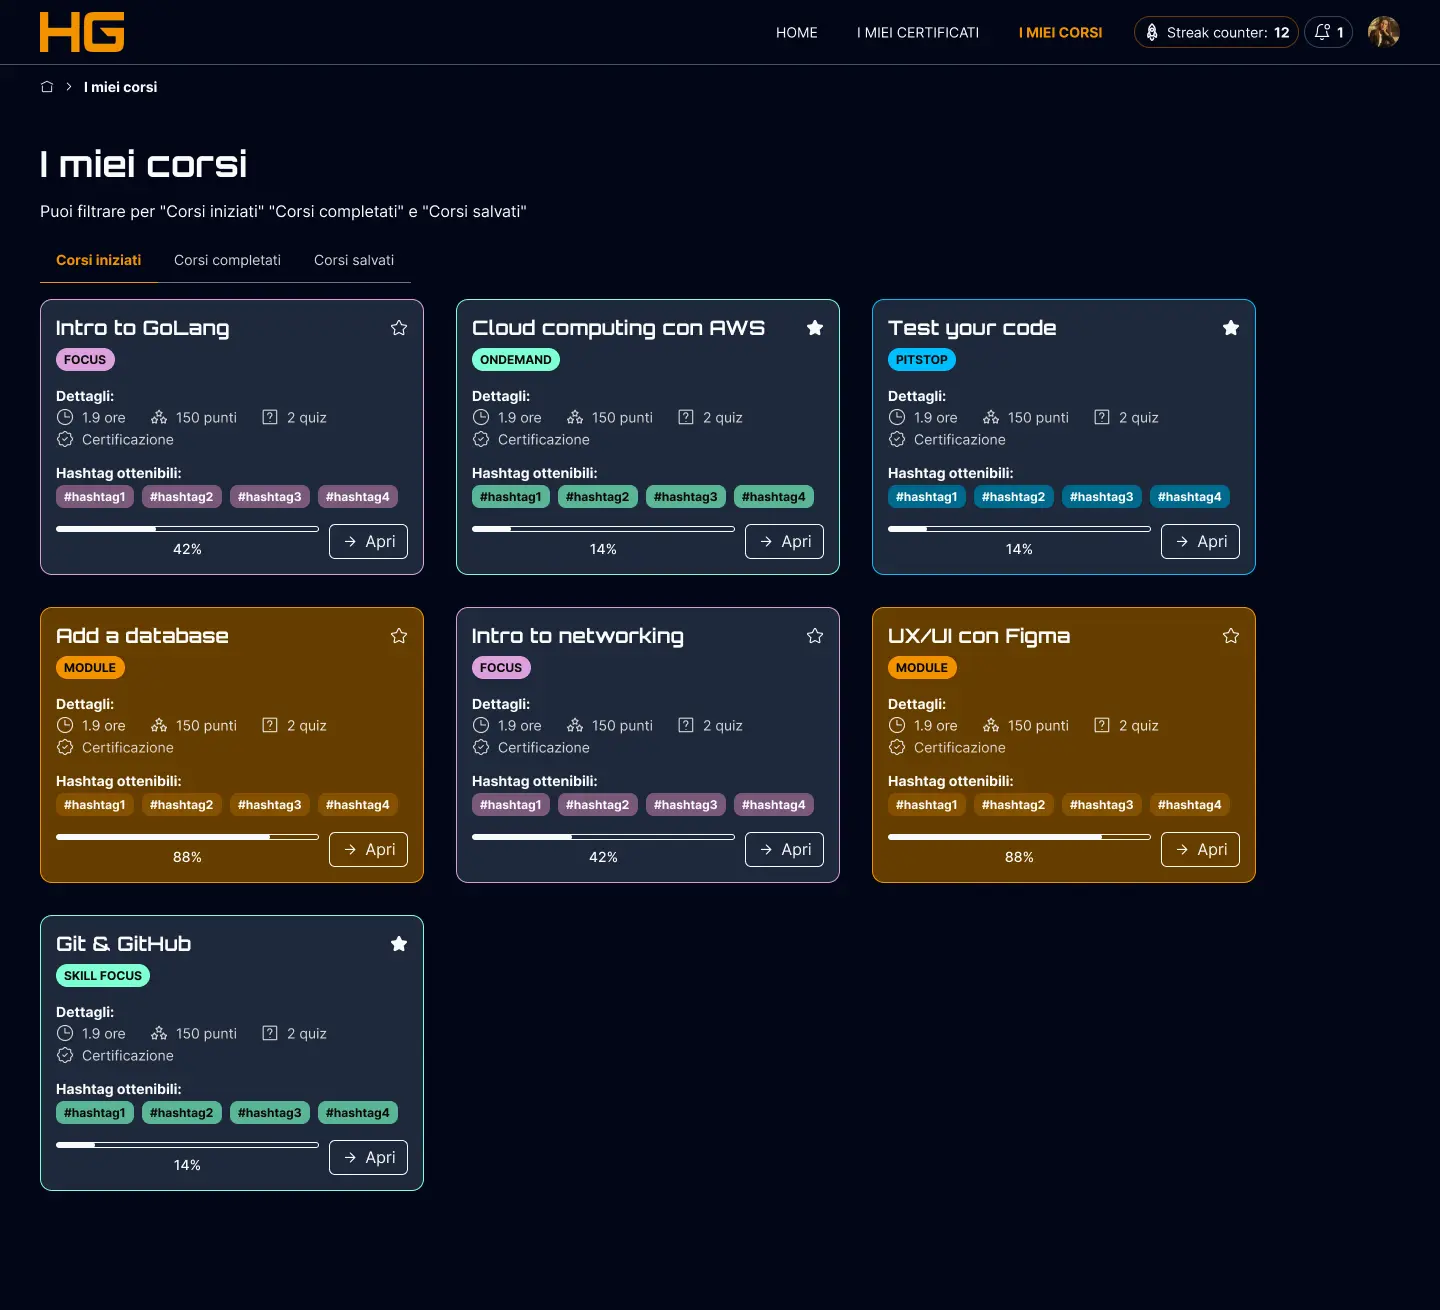The image size is (1440, 1310).
Task: Click the home breadcrumb icon
Action: pyautogui.click(x=47, y=87)
